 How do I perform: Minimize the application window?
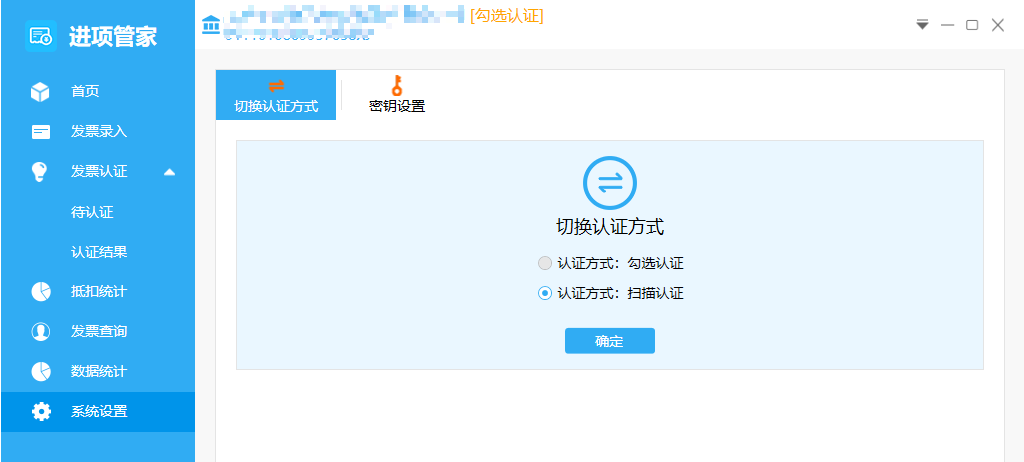tap(948, 25)
